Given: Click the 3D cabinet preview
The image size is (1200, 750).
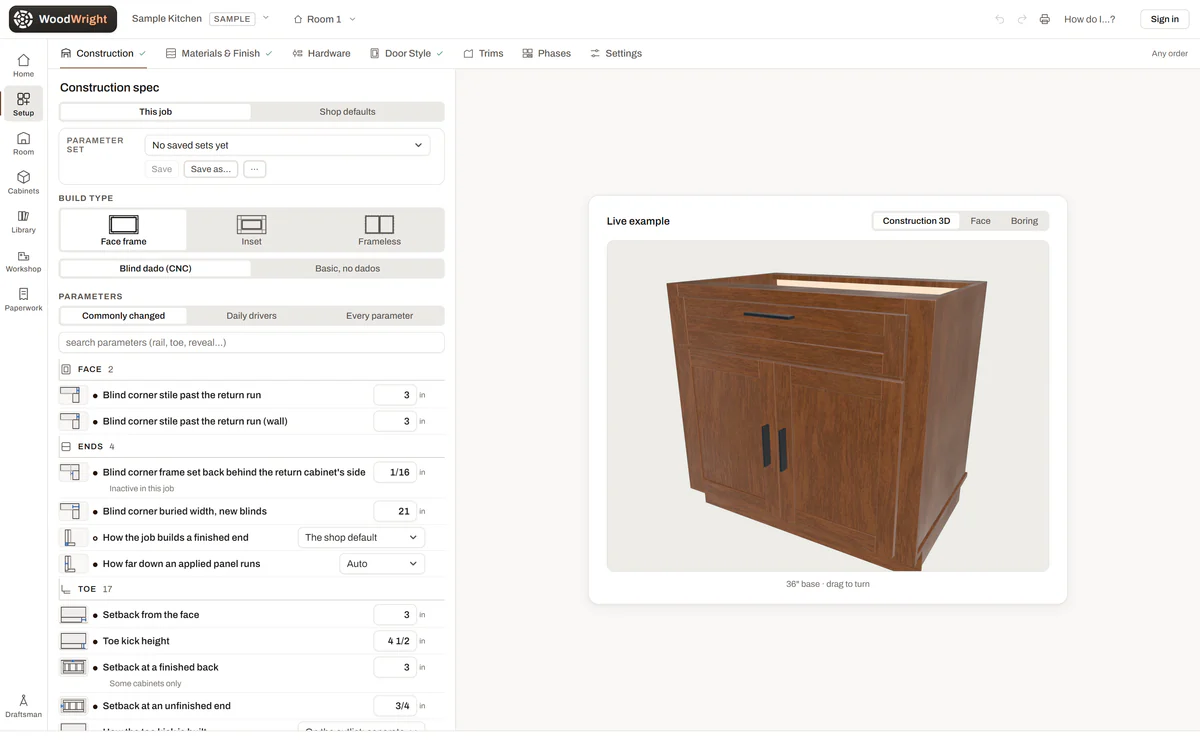Looking at the screenshot, I should tap(827, 406).
